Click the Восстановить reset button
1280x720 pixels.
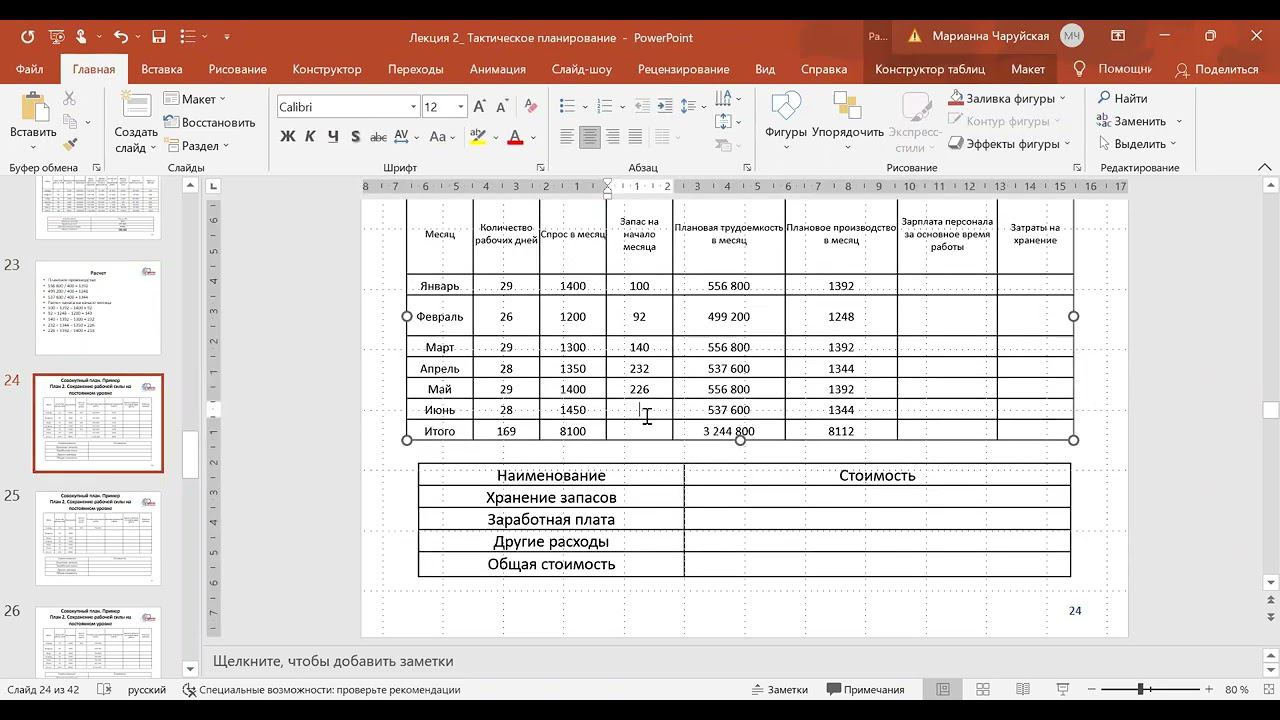pyautogui.click(x=210, y=122)
